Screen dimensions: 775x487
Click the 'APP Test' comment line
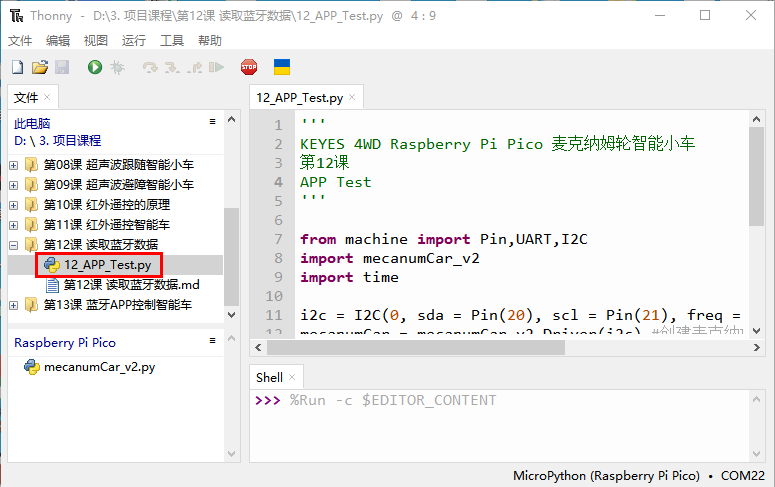point(336,182)
